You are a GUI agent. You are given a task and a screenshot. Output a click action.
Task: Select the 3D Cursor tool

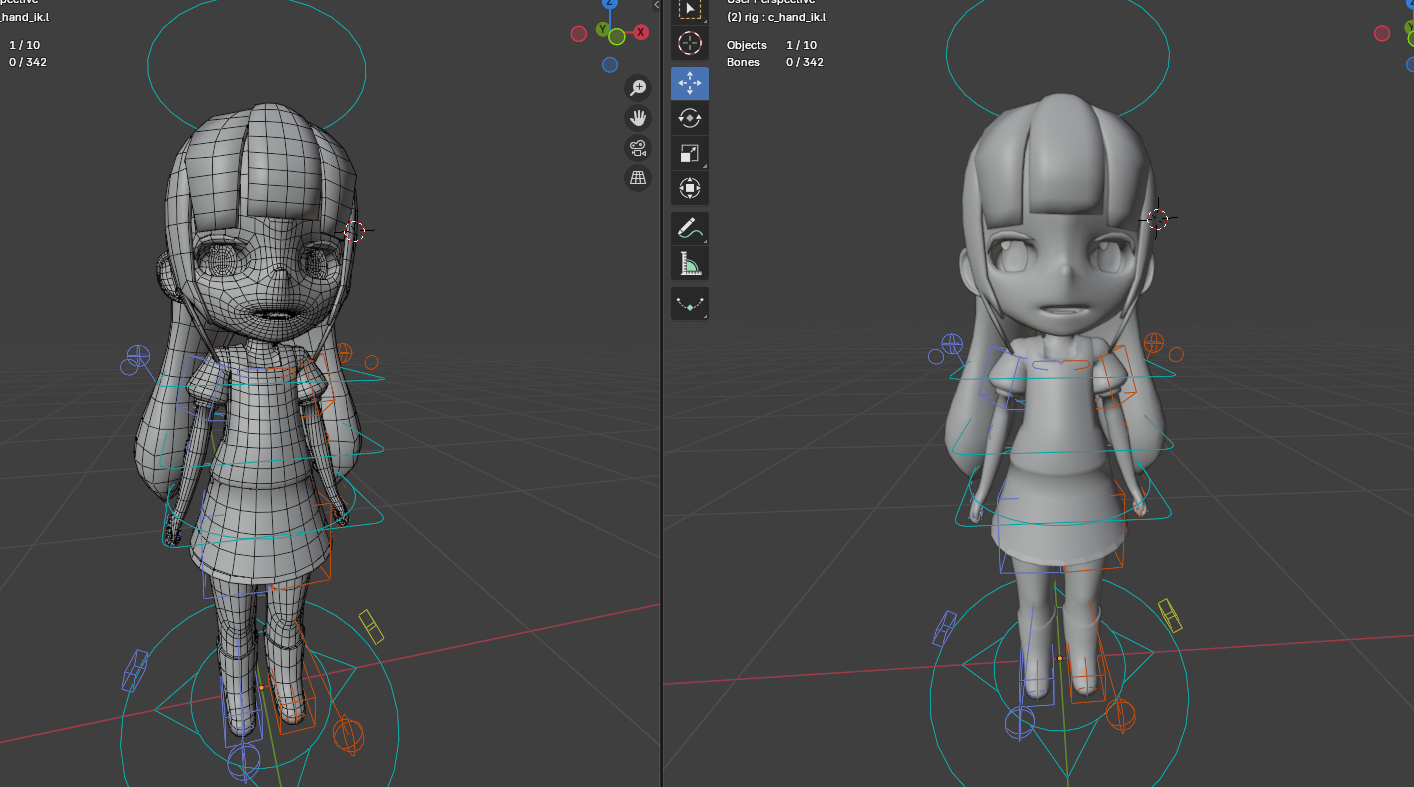pyautogui.click(x=690, y=43)
